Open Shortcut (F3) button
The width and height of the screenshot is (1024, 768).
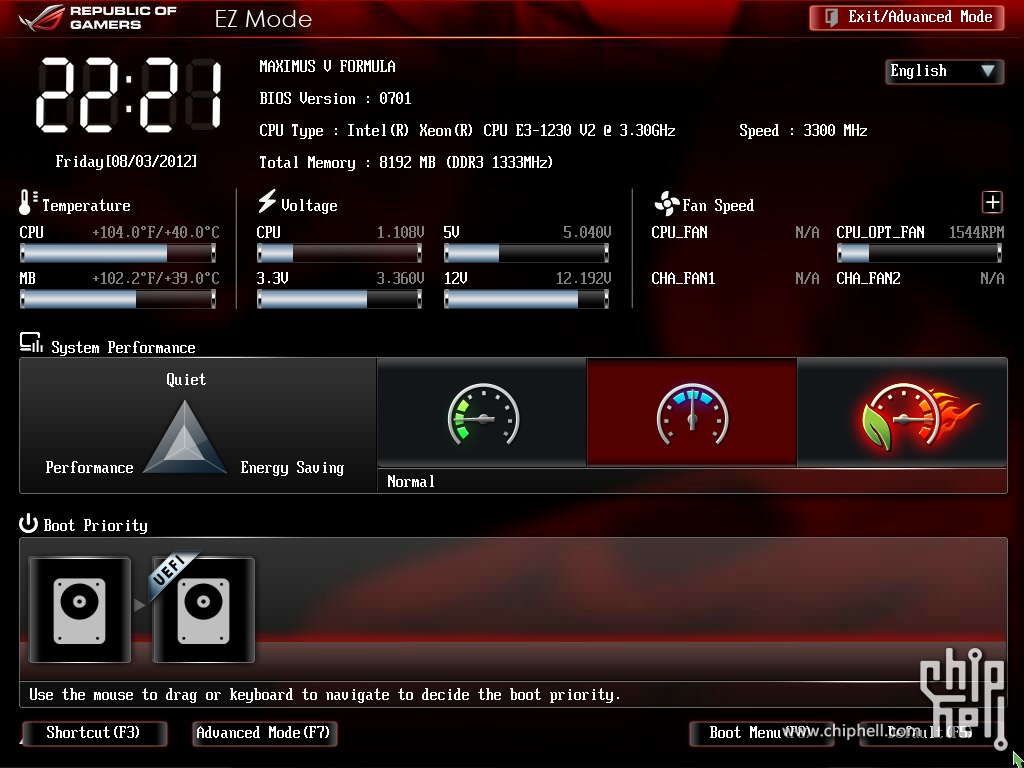(x=94, y=733)
